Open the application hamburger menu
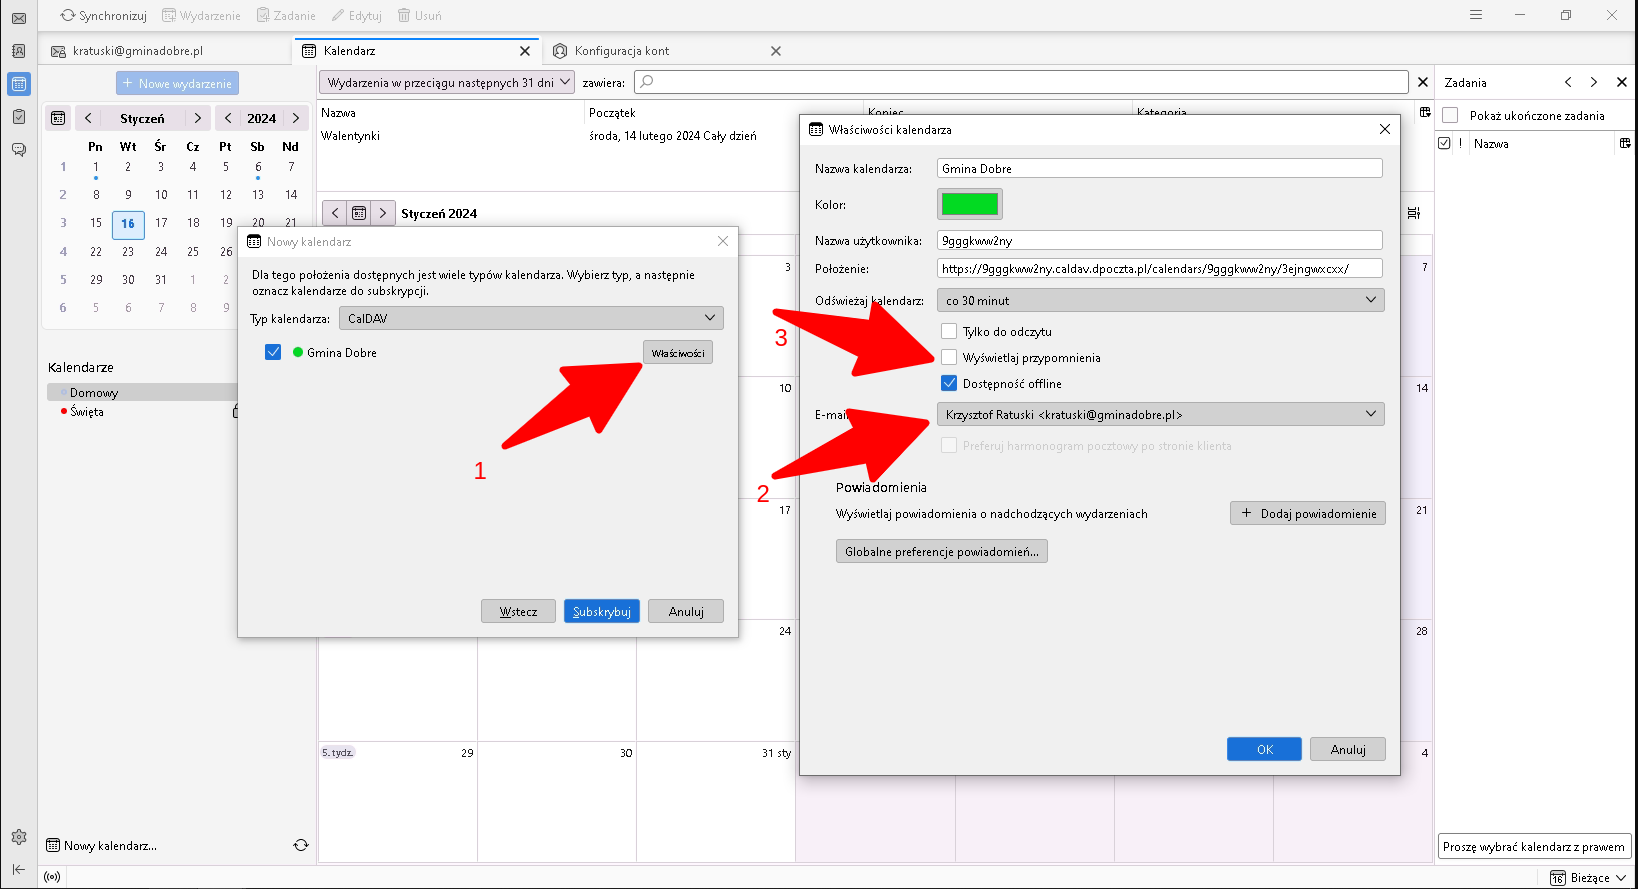1638x889 pixels. pyautogui.click(x=1476, y=15)
